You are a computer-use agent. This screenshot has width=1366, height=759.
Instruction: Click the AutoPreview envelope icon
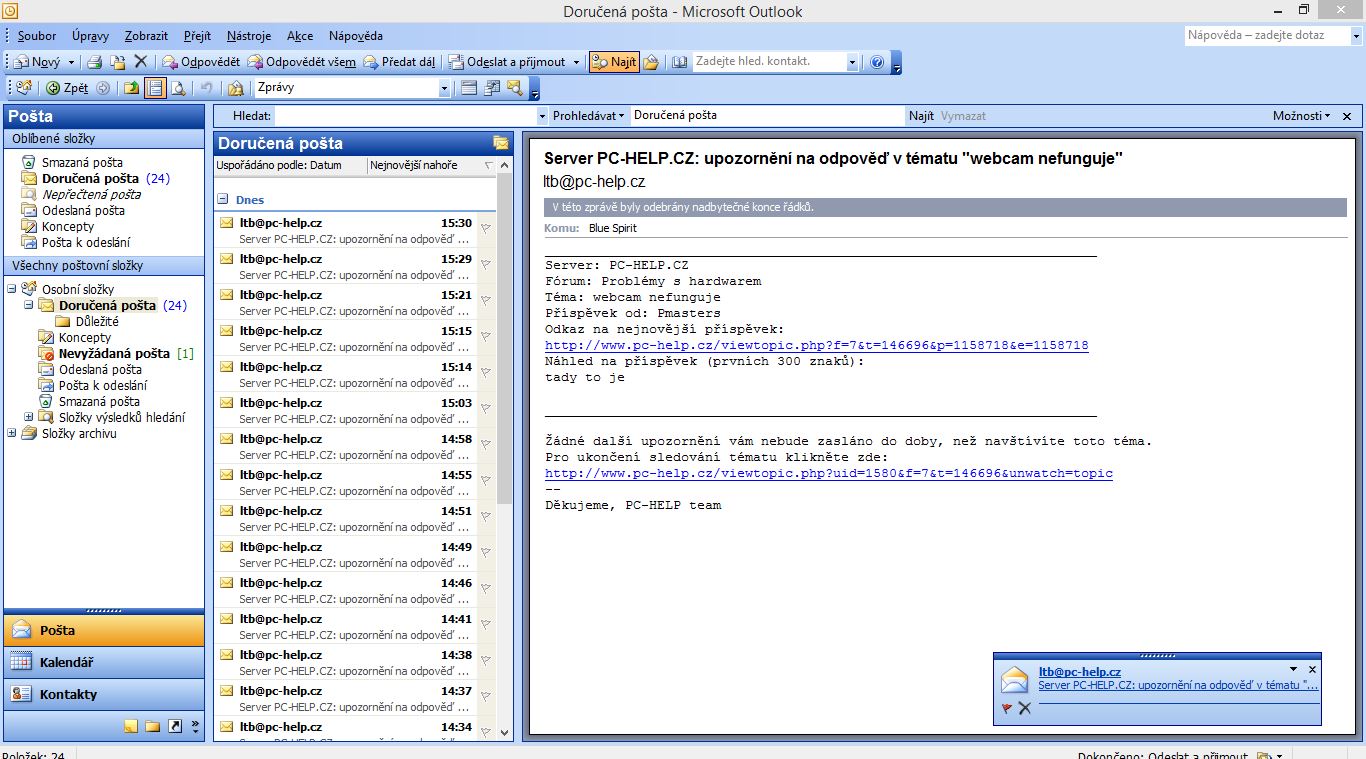[x=515, y=88]
